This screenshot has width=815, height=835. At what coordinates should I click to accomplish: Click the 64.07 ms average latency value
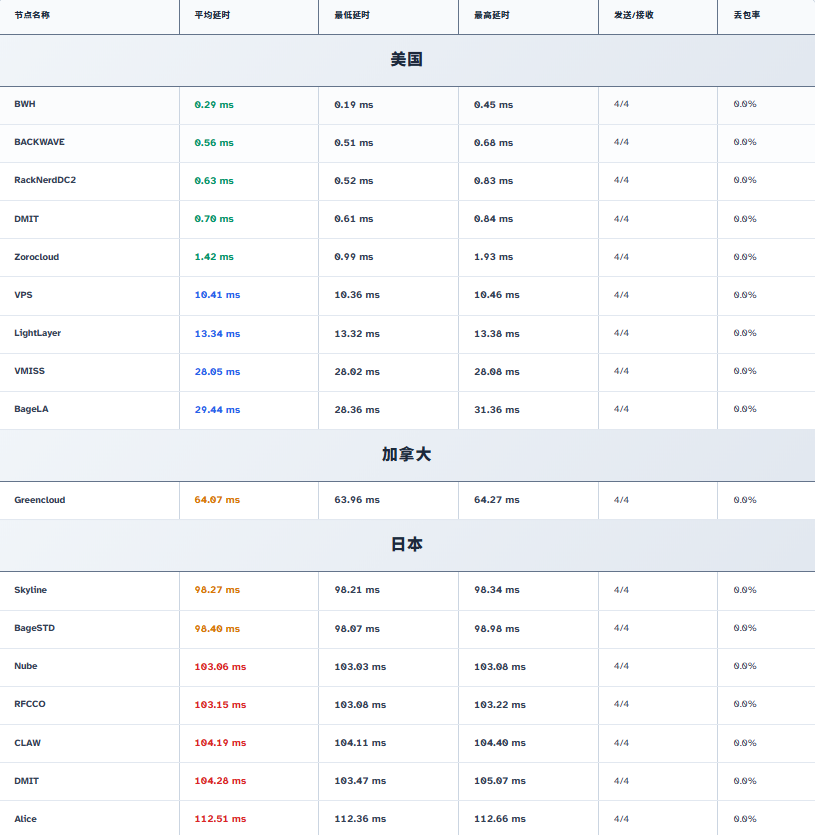[217, 500]
